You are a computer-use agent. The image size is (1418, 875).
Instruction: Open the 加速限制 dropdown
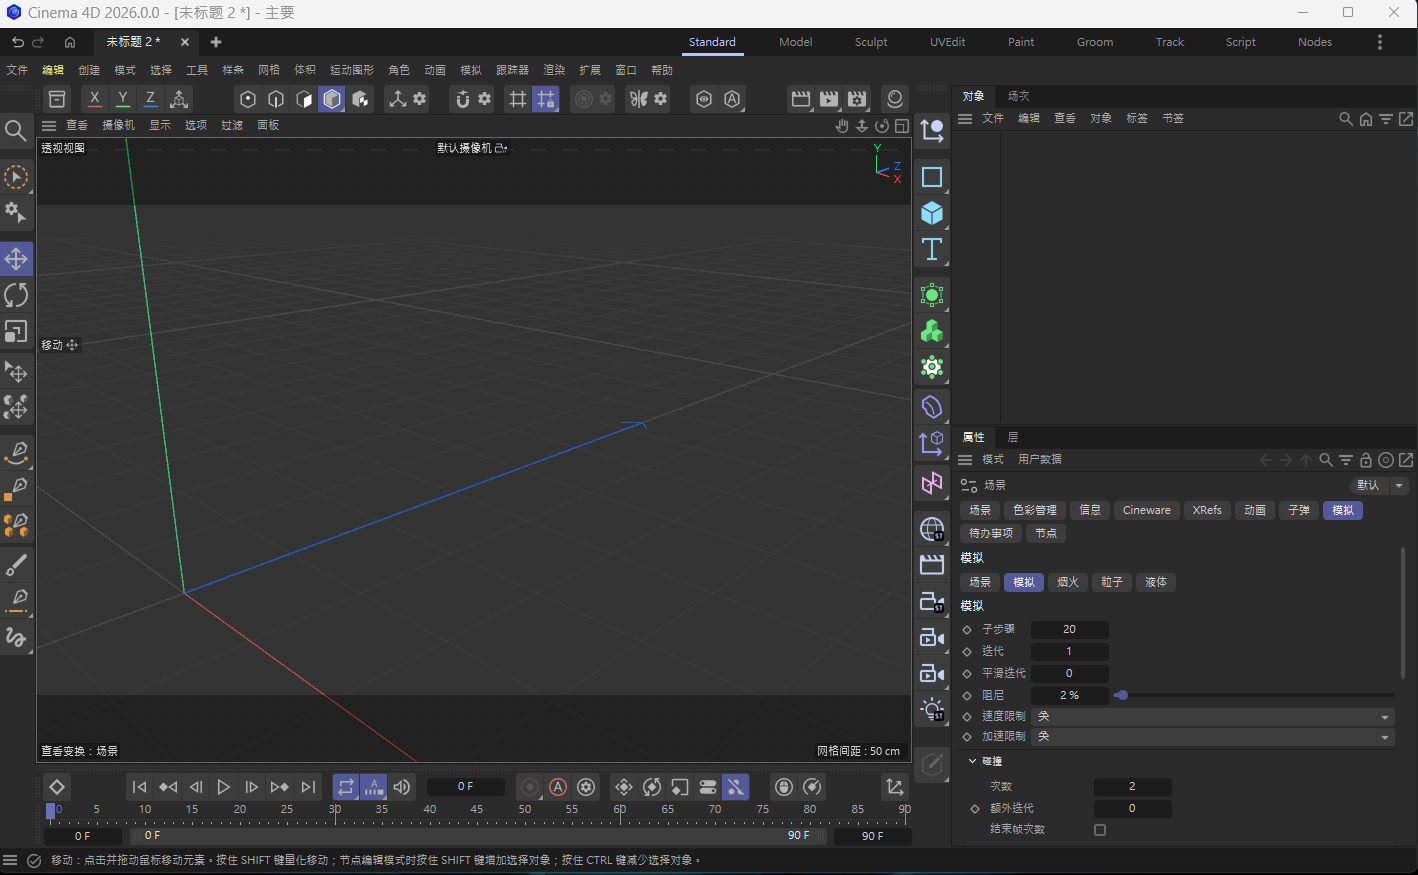click(x=1212, y=737)
